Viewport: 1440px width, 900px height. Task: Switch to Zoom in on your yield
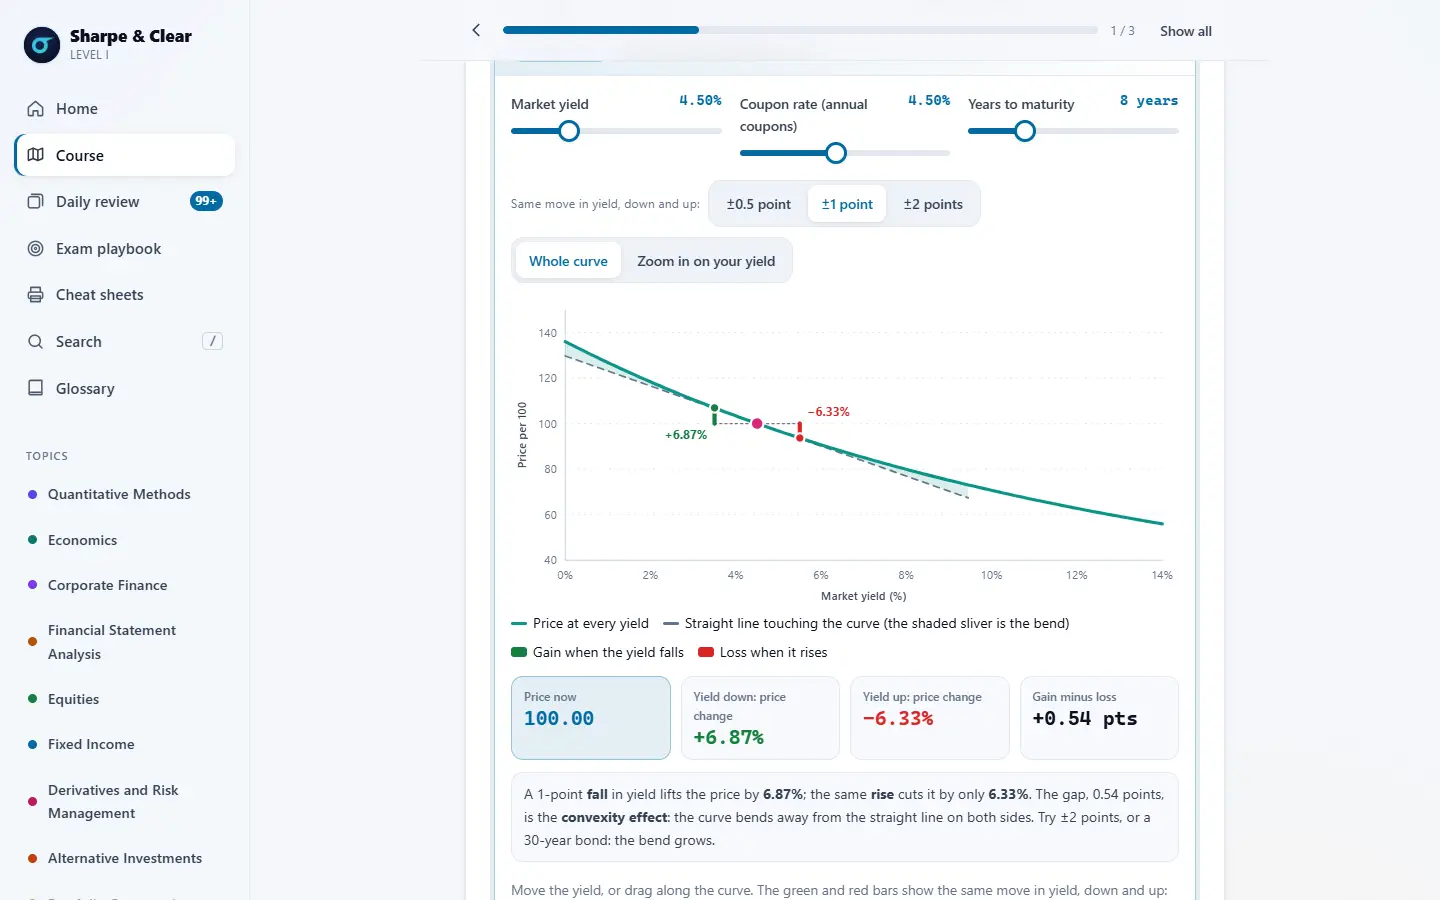(706, 261)
